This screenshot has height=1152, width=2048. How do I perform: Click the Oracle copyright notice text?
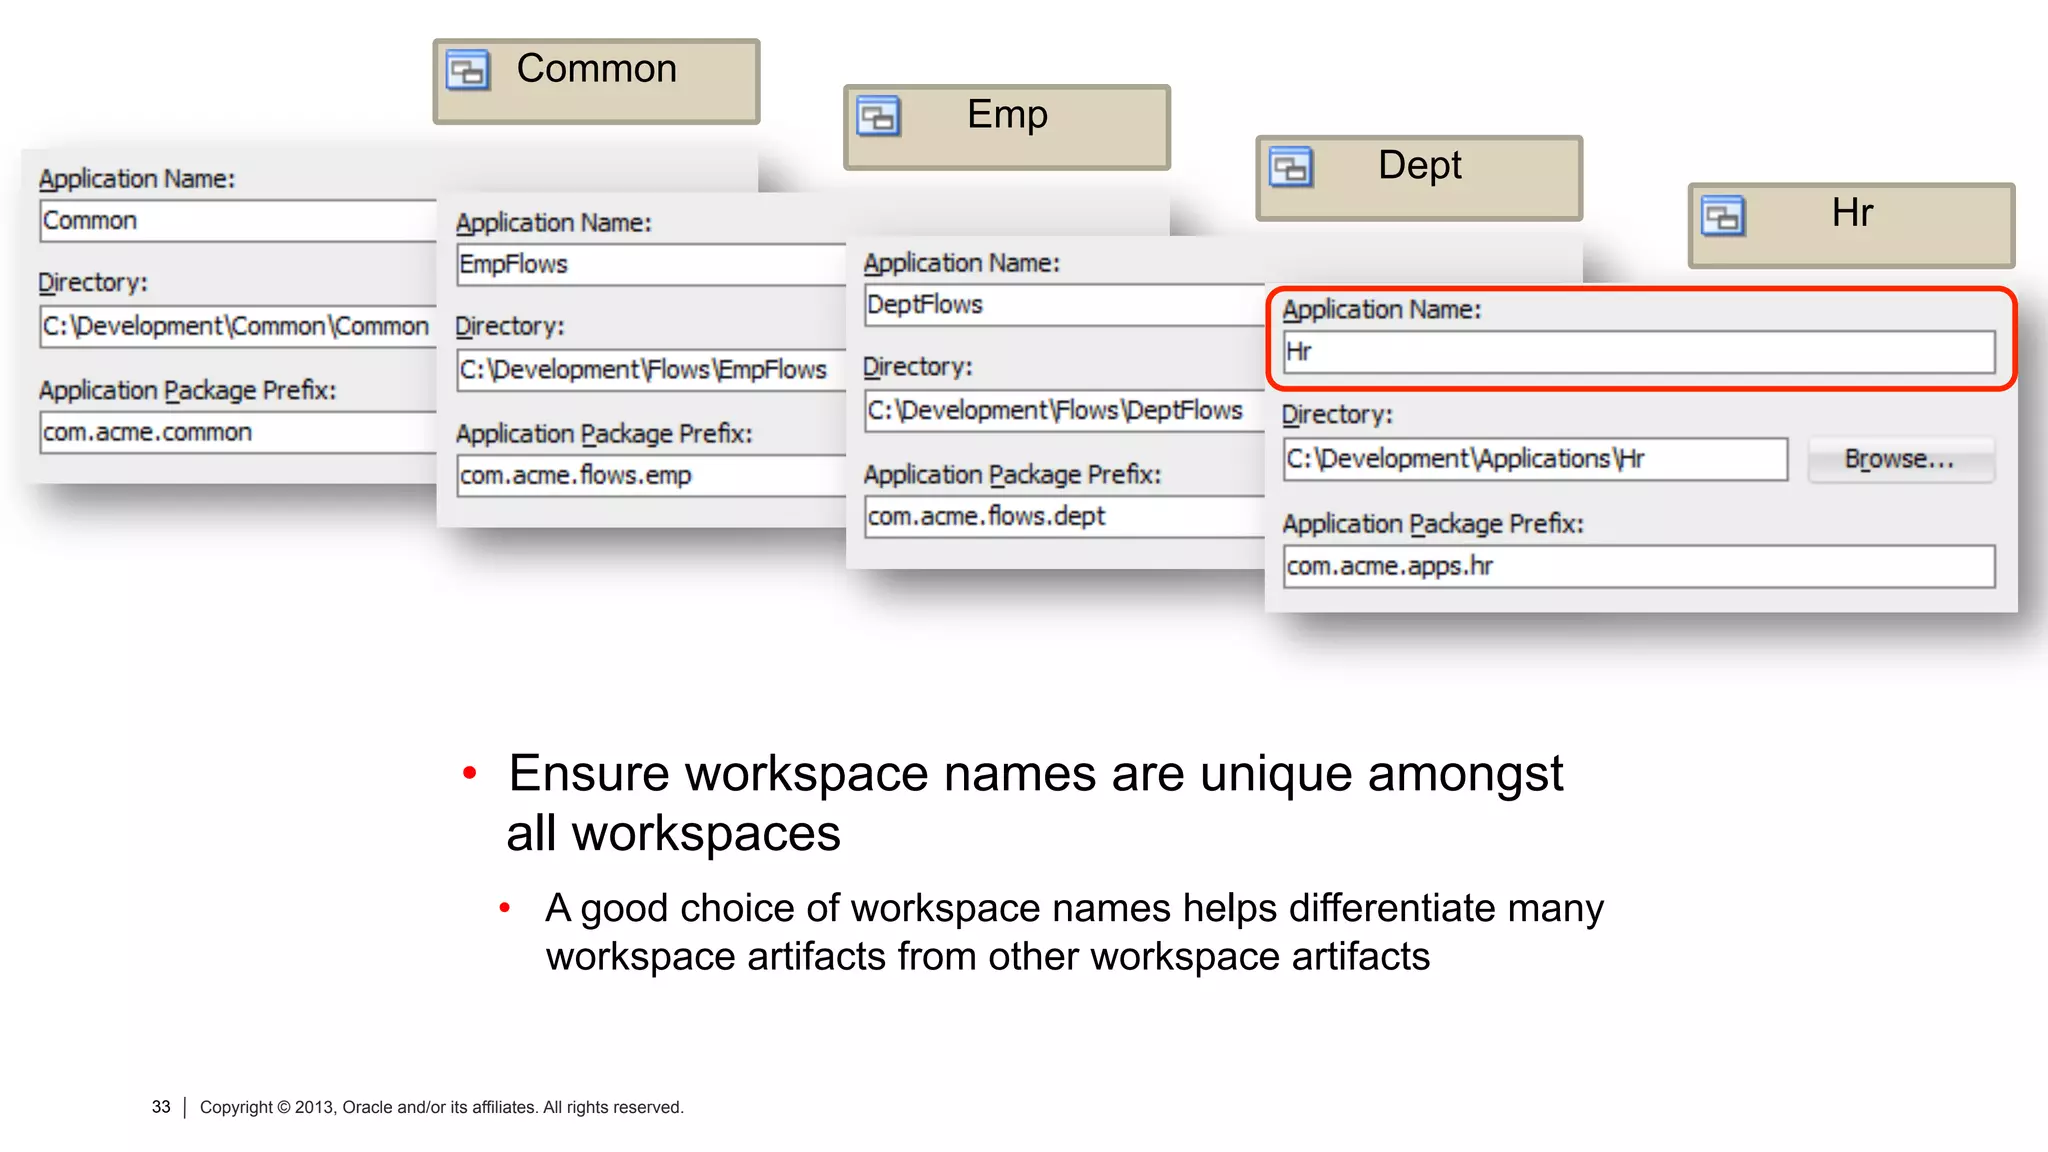[441, 1107]
